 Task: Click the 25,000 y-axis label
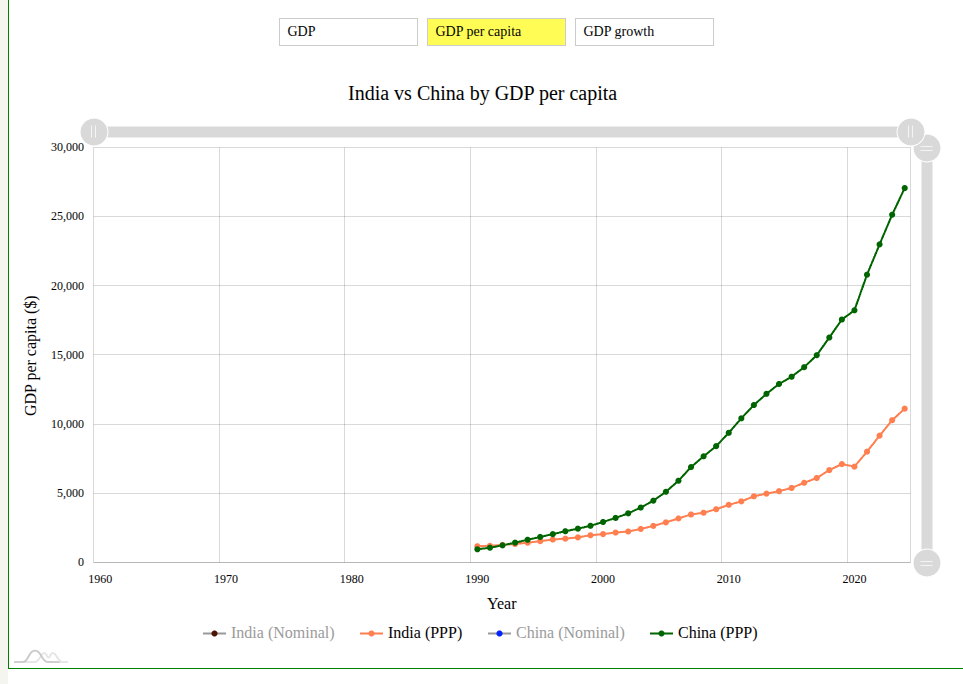pyautogui.click(x=68, y=217)
